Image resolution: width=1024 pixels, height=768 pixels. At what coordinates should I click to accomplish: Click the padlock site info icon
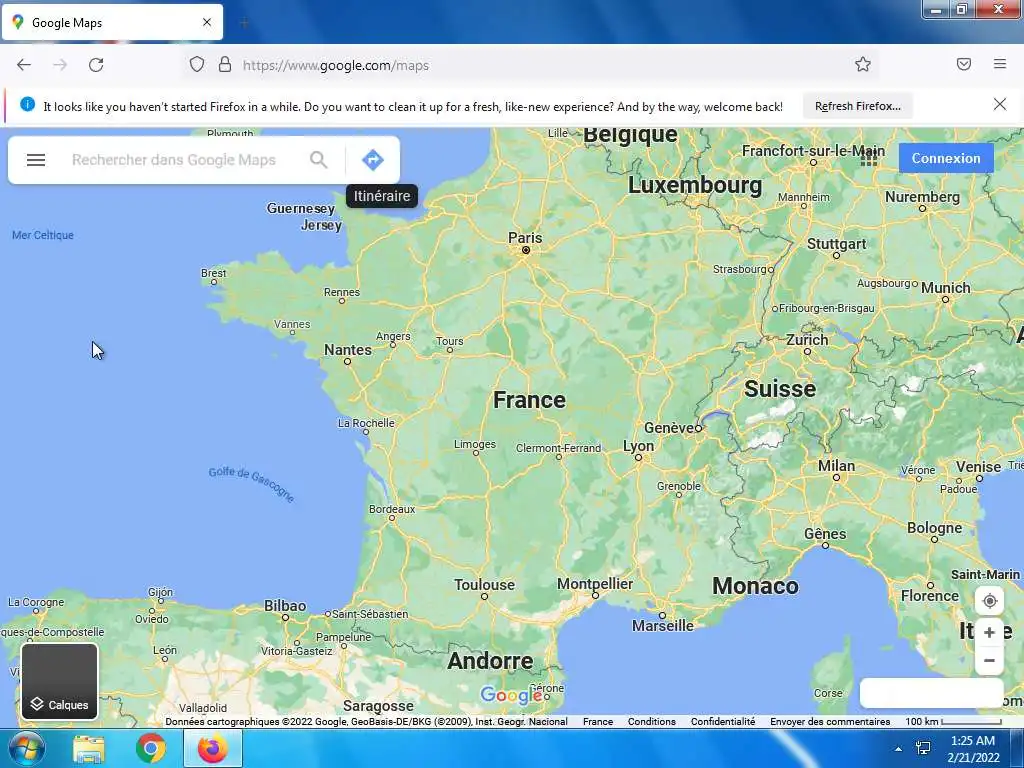(x=225, y=65)
